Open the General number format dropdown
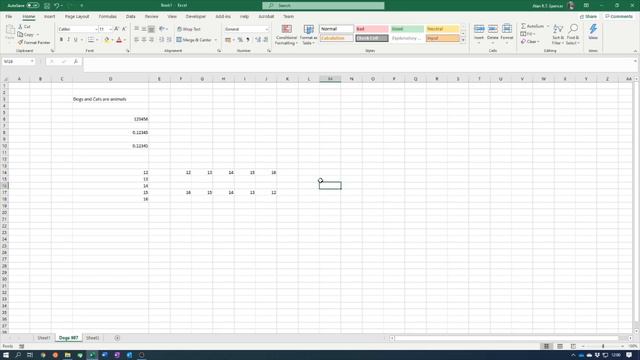640x360 pixels. click(267, 29)
